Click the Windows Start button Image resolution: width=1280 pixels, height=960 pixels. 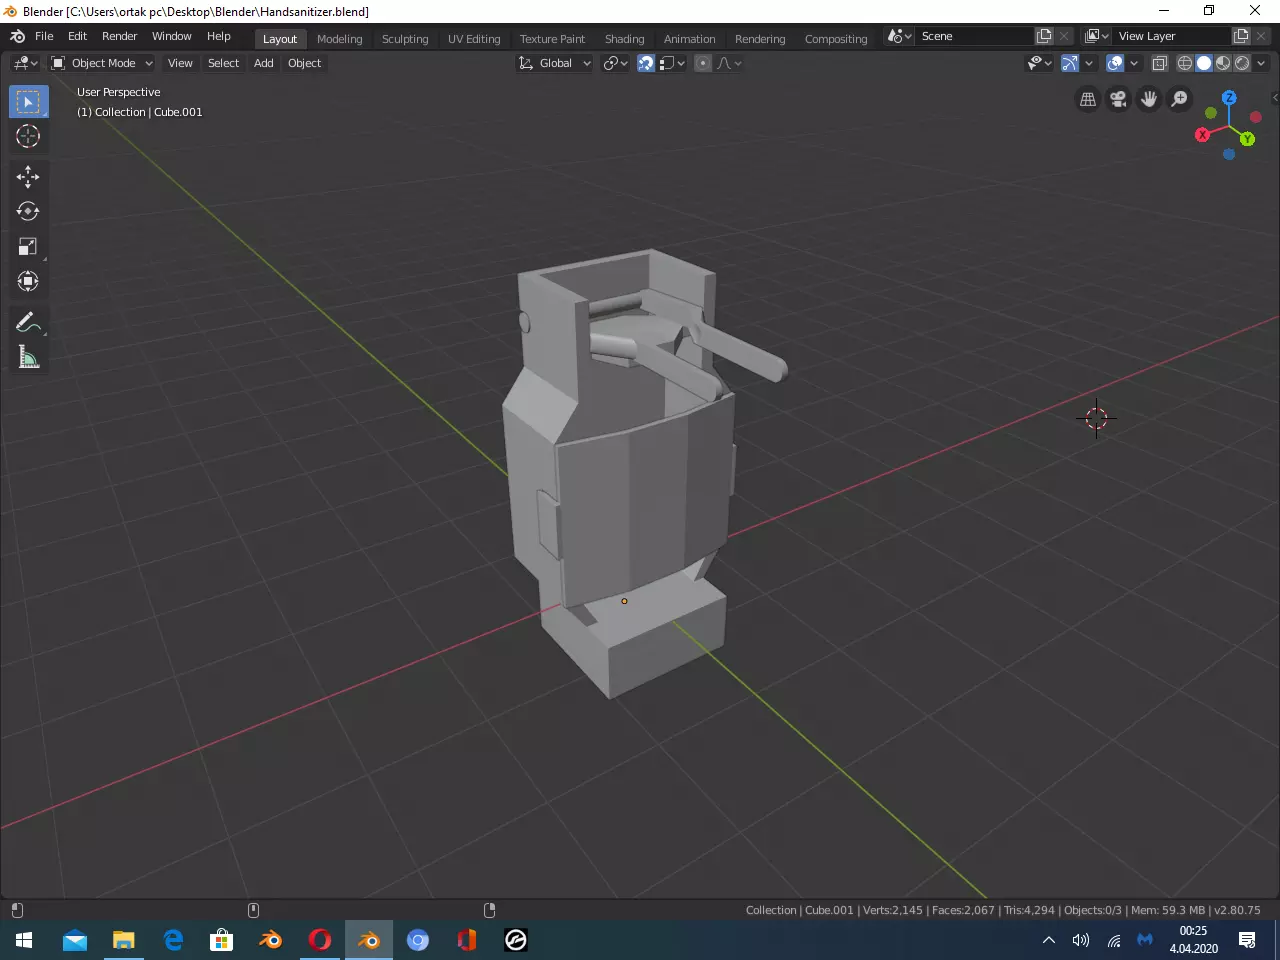(24, 940)
